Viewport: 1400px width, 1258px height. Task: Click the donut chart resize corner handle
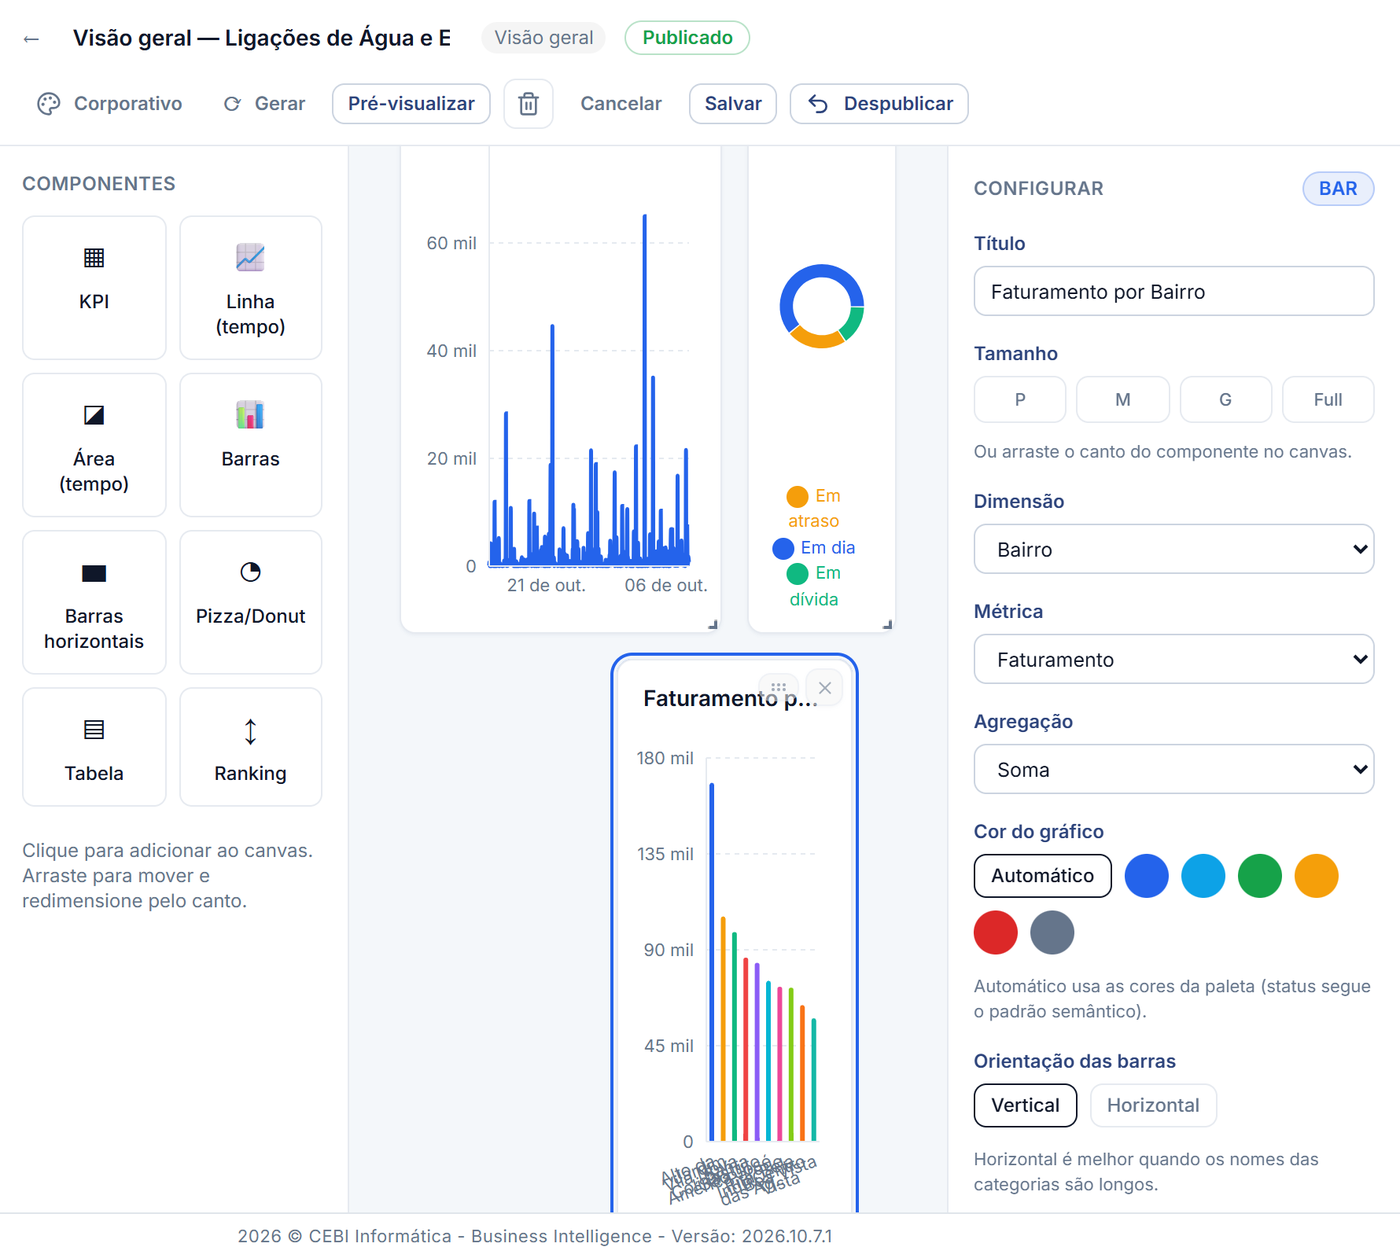coord(887,625)
